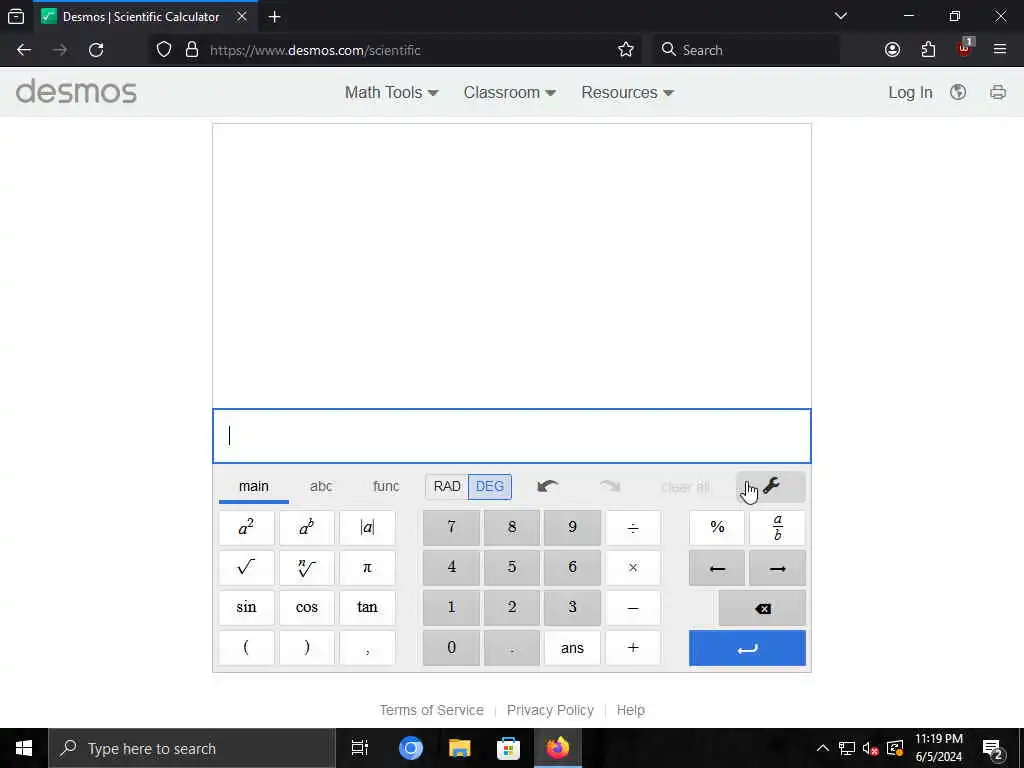Bookmark this page with the star icon
The image size is (1024, 768).
pos(626,50)
